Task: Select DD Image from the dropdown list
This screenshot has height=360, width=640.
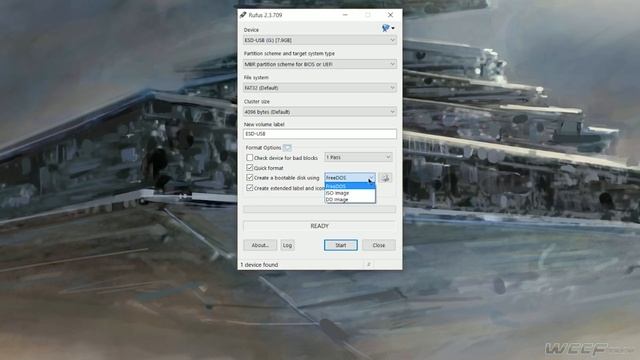Action: [x=350, y=199]
